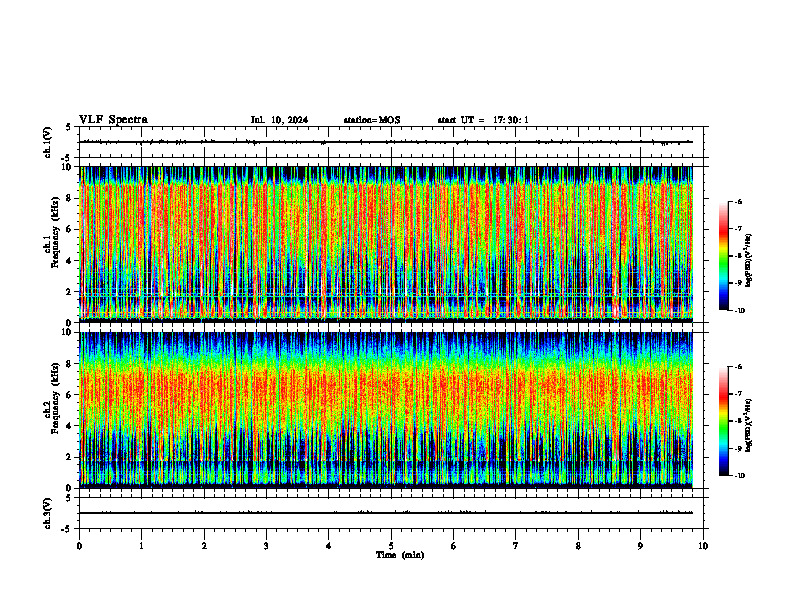Click the log(PSD) label beside ch.1 colorbar

748,261
